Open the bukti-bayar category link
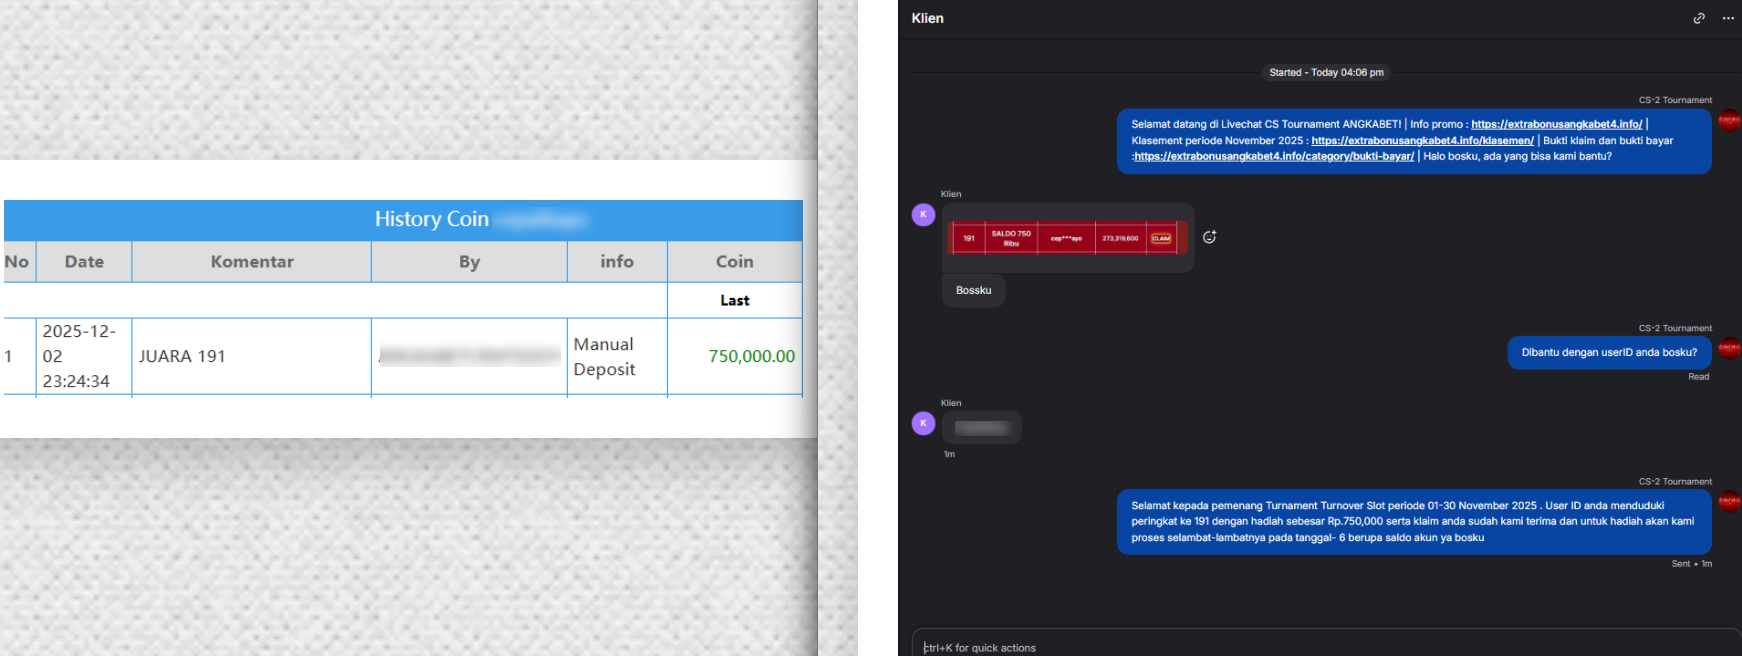The image size is (1742, 656). (1274, 156)
